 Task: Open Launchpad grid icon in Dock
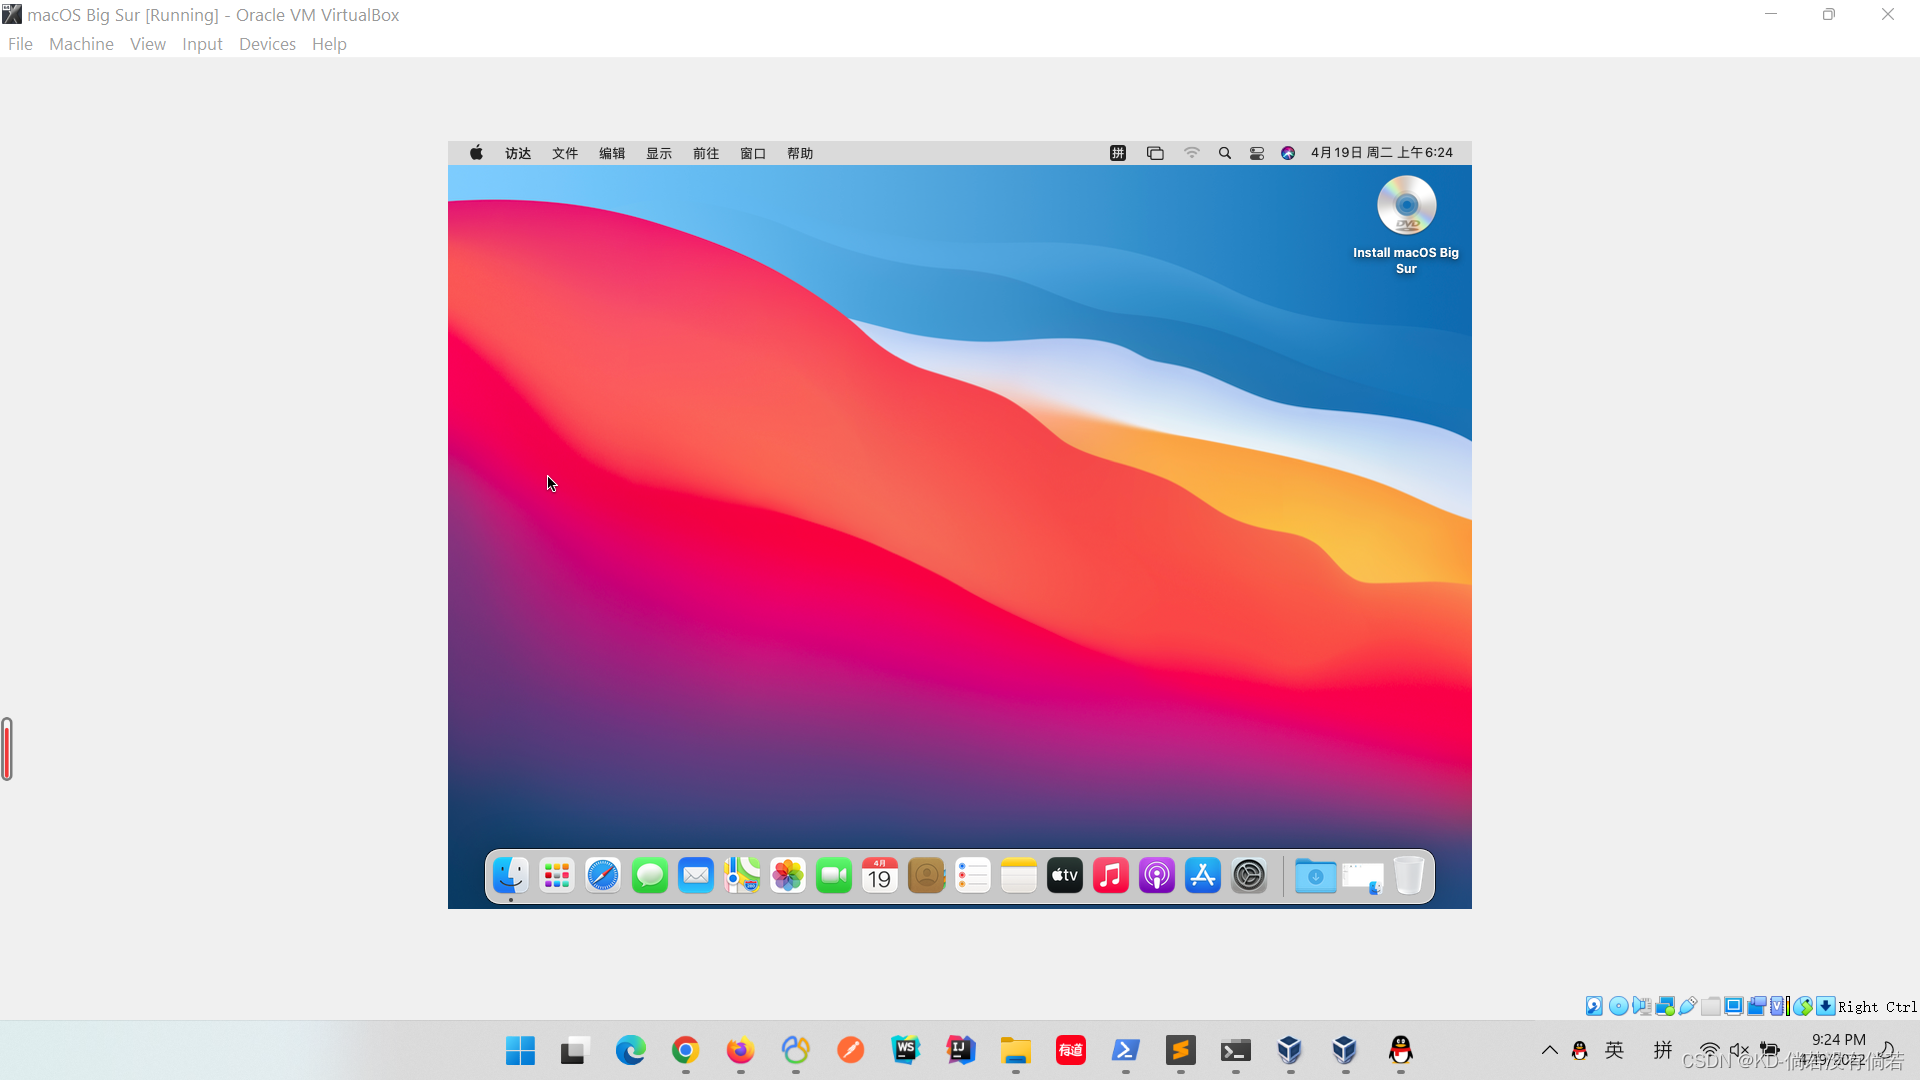(x=555, y=876)
